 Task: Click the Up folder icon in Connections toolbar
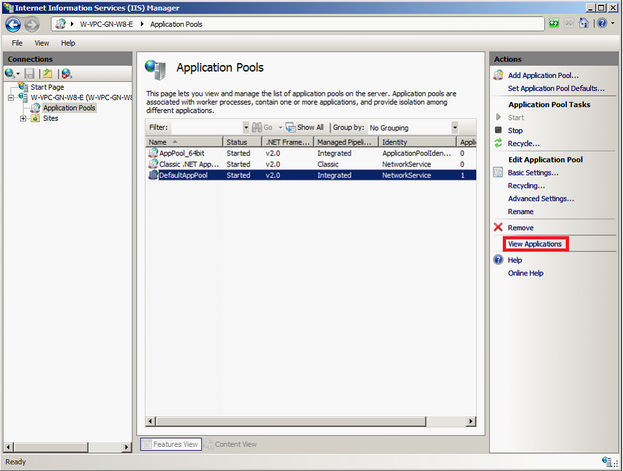coord(48,74)
